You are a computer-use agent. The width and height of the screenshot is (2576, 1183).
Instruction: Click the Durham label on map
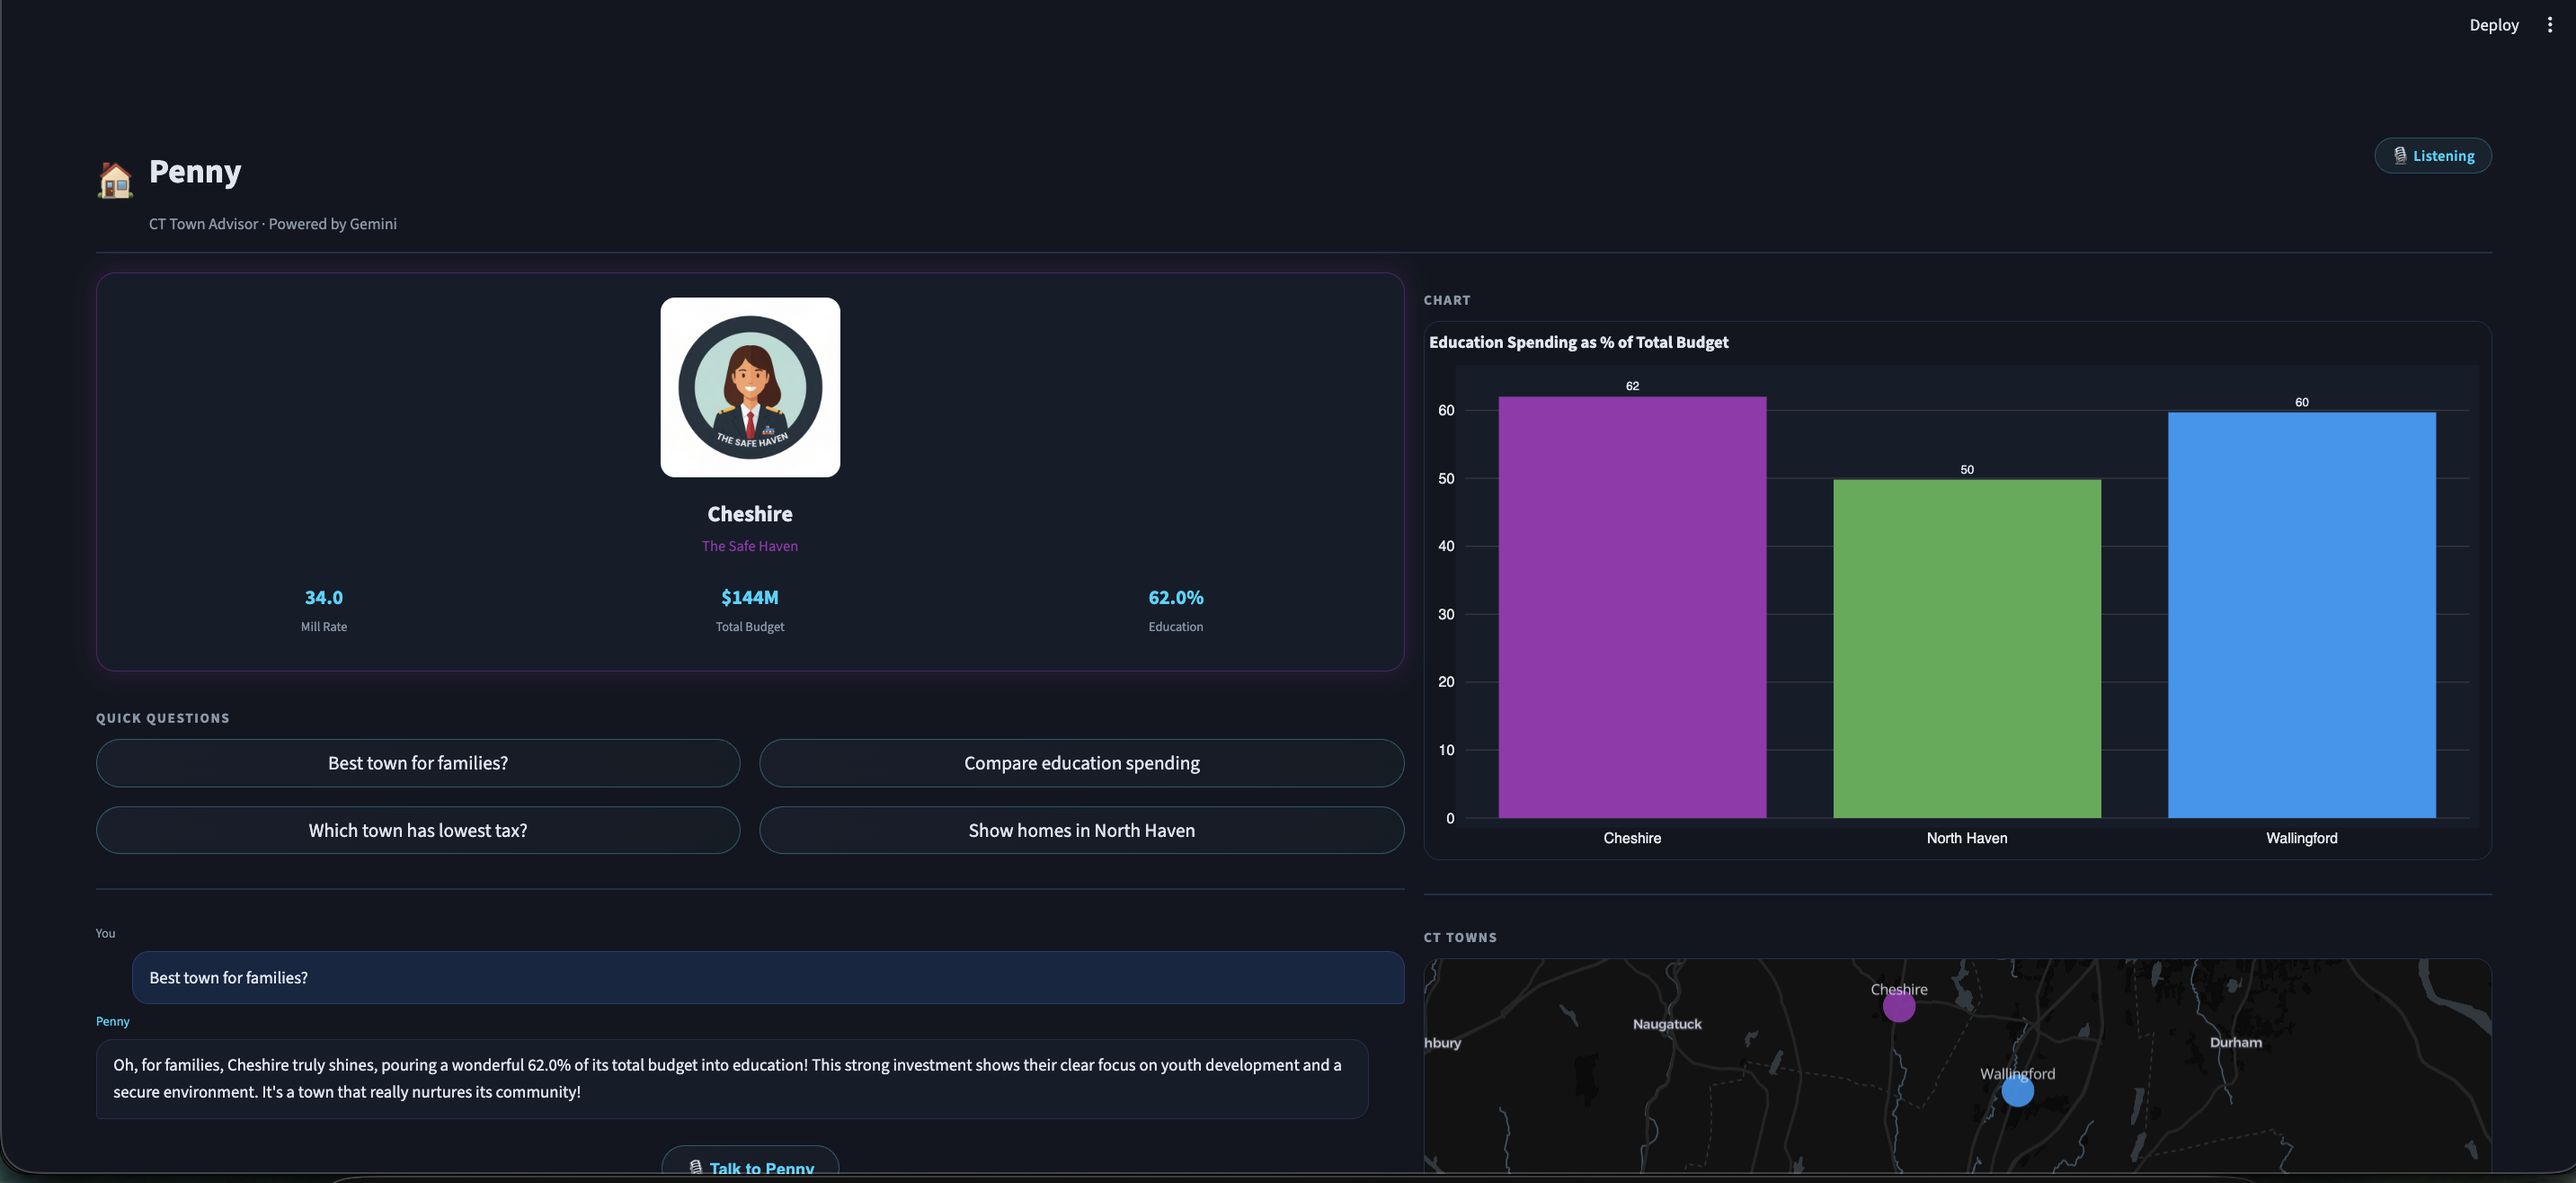click(x=2235, y=1042)
